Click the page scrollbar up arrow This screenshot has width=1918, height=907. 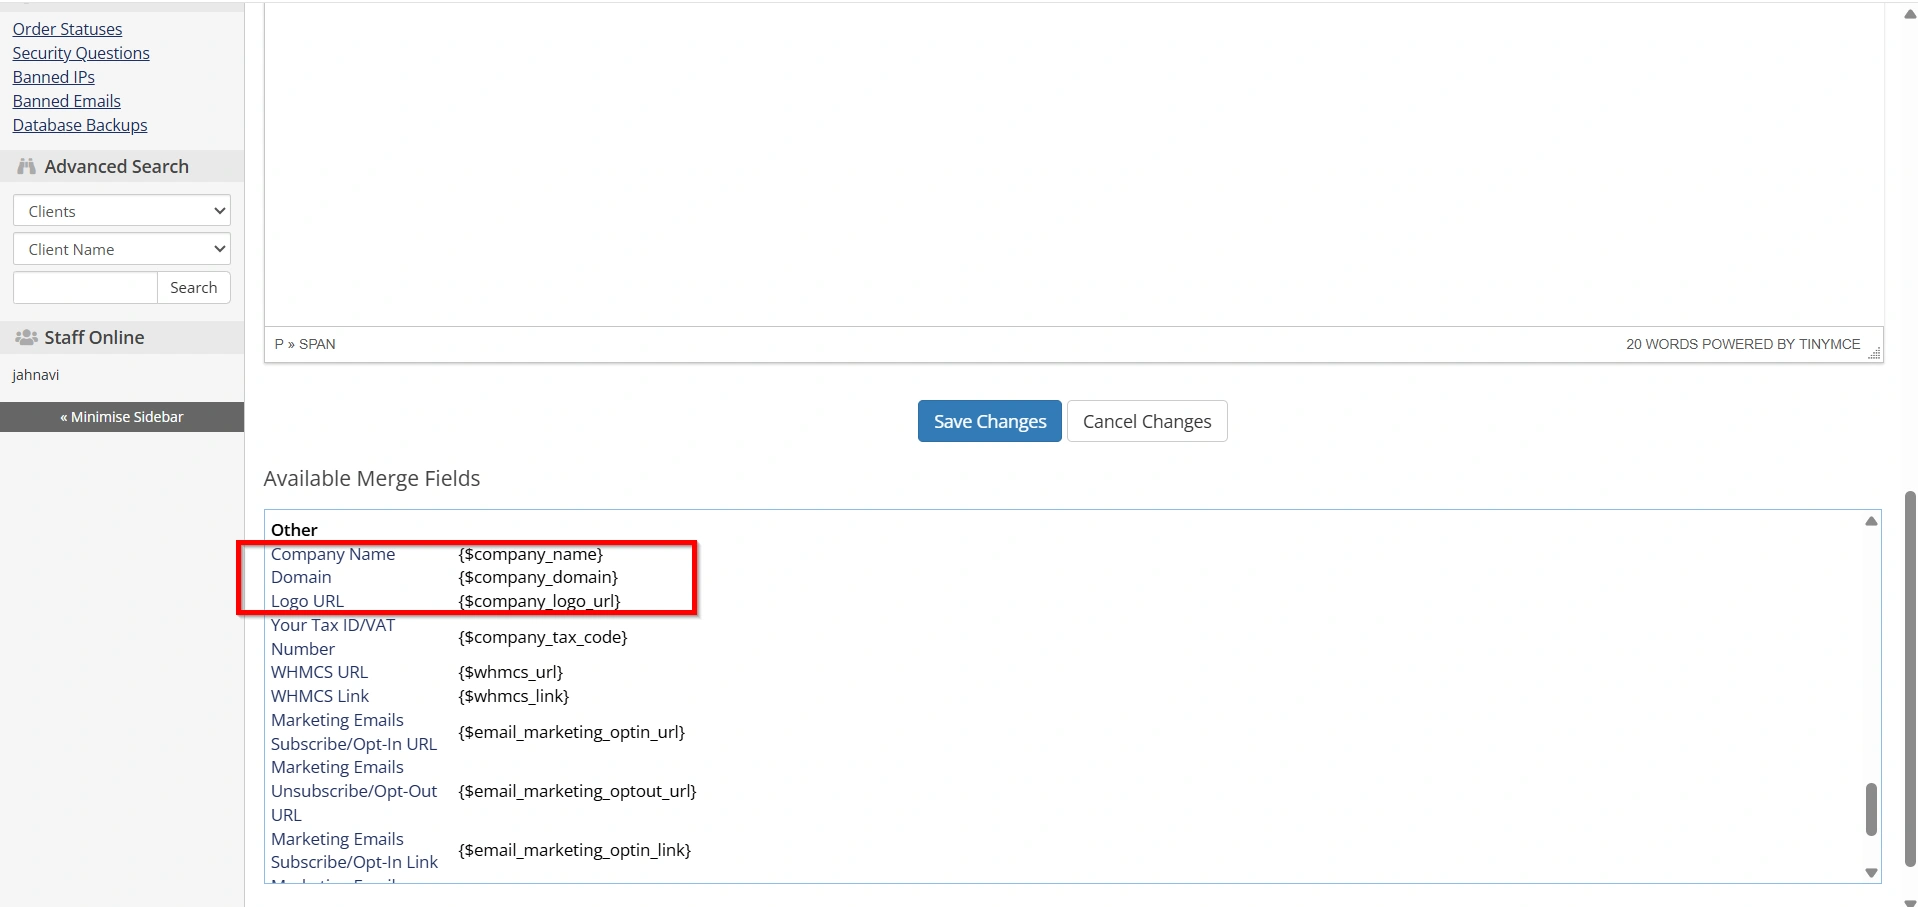click(x=1910, y=14)
